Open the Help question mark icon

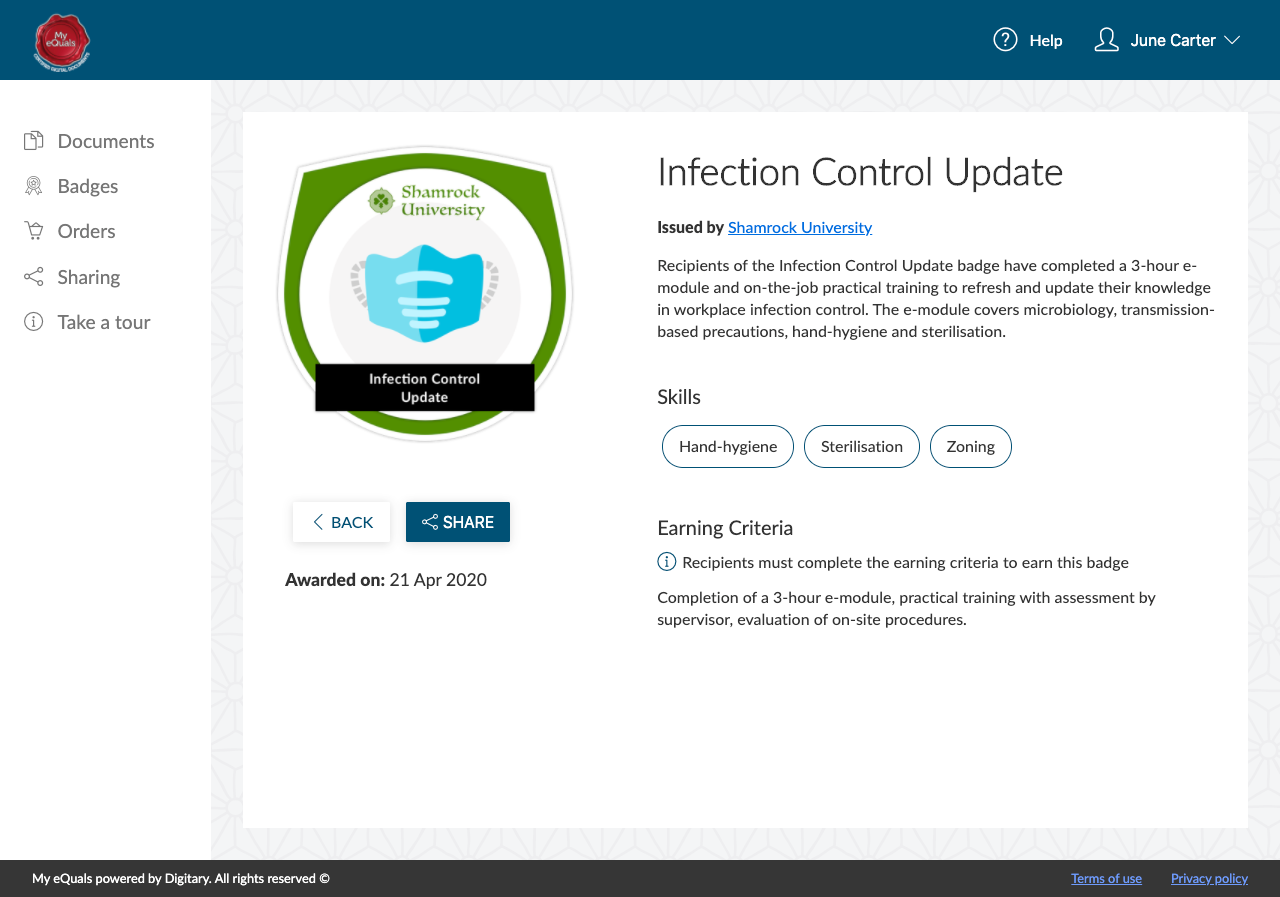coord(1005,40)
